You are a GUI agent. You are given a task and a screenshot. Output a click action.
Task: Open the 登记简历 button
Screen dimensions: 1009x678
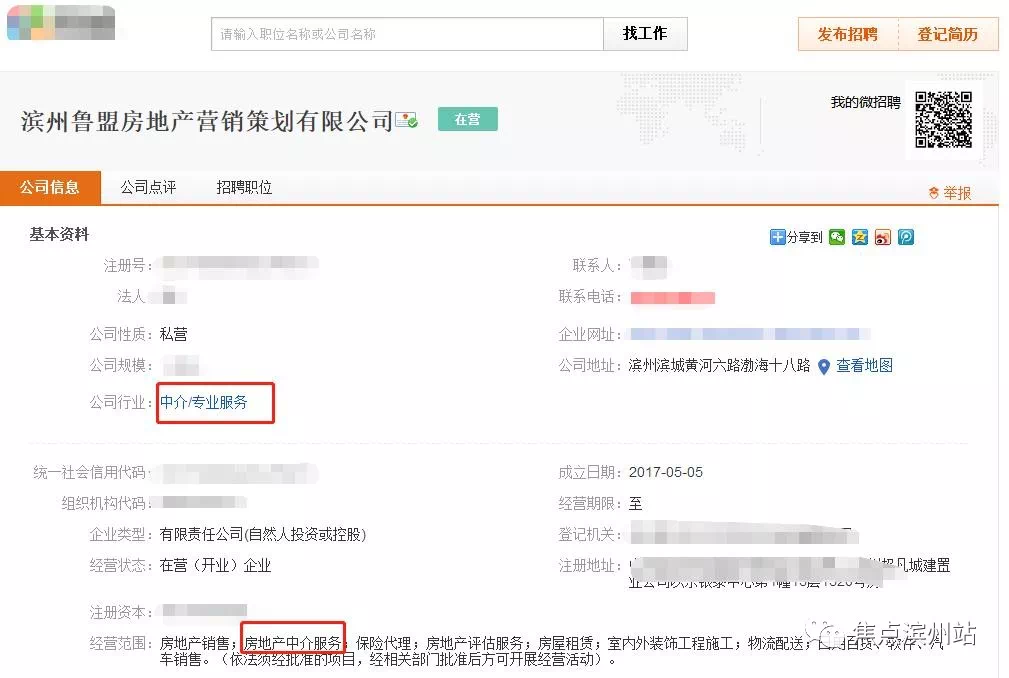(948, 34)
